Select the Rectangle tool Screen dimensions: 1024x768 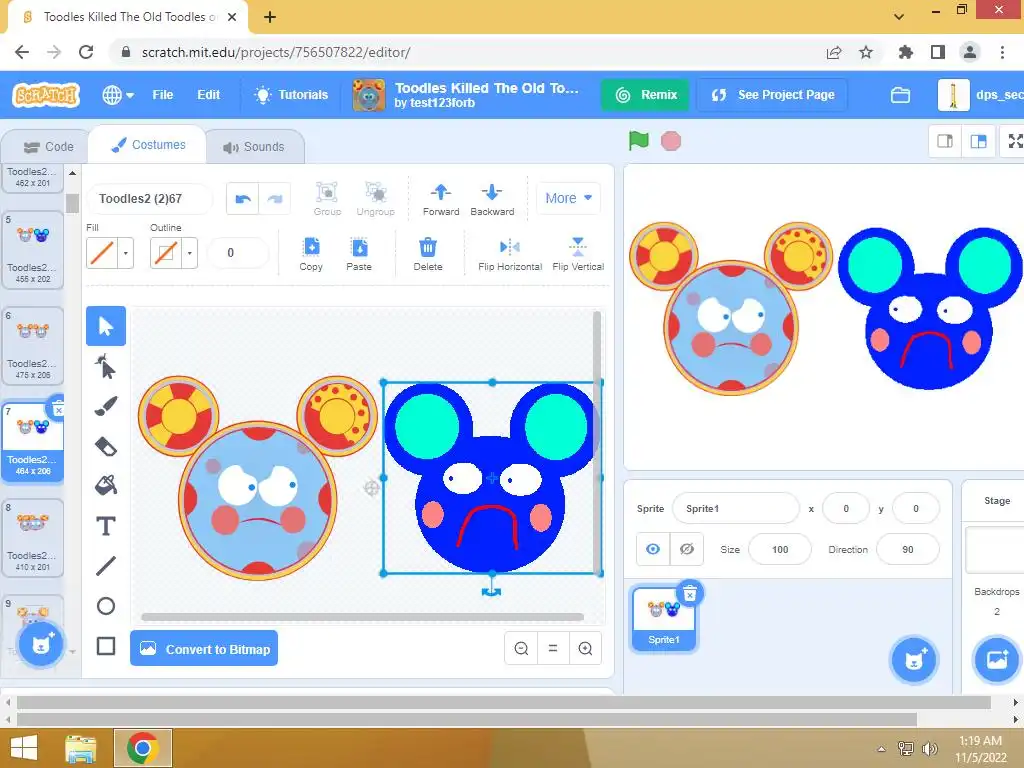tap(106, 646)
